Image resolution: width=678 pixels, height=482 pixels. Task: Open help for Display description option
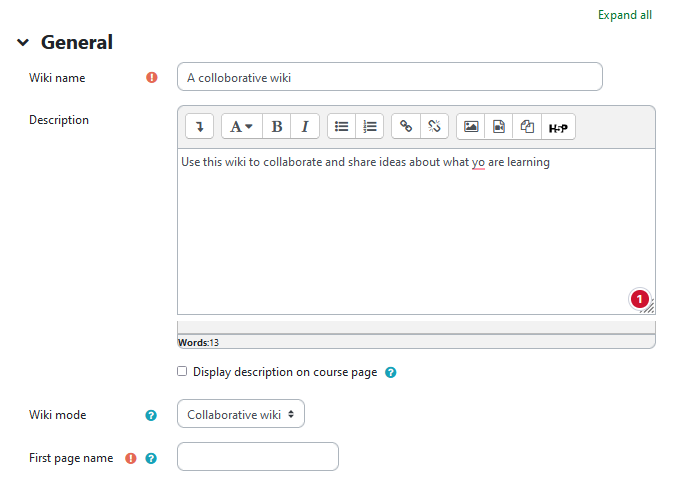coord(390,372)
